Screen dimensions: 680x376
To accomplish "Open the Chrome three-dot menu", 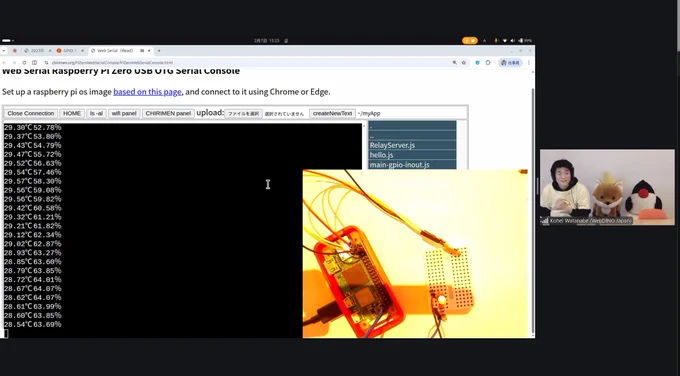I will [529, 62].
